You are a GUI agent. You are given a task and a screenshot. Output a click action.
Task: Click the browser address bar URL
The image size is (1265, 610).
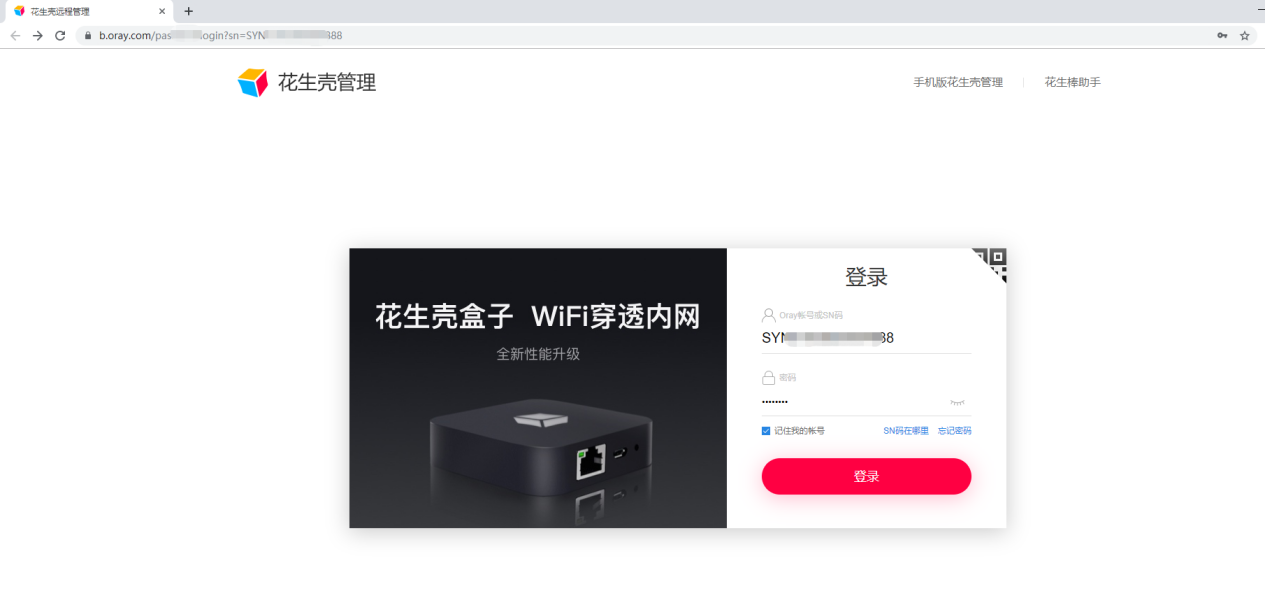(x=220, y=35)
